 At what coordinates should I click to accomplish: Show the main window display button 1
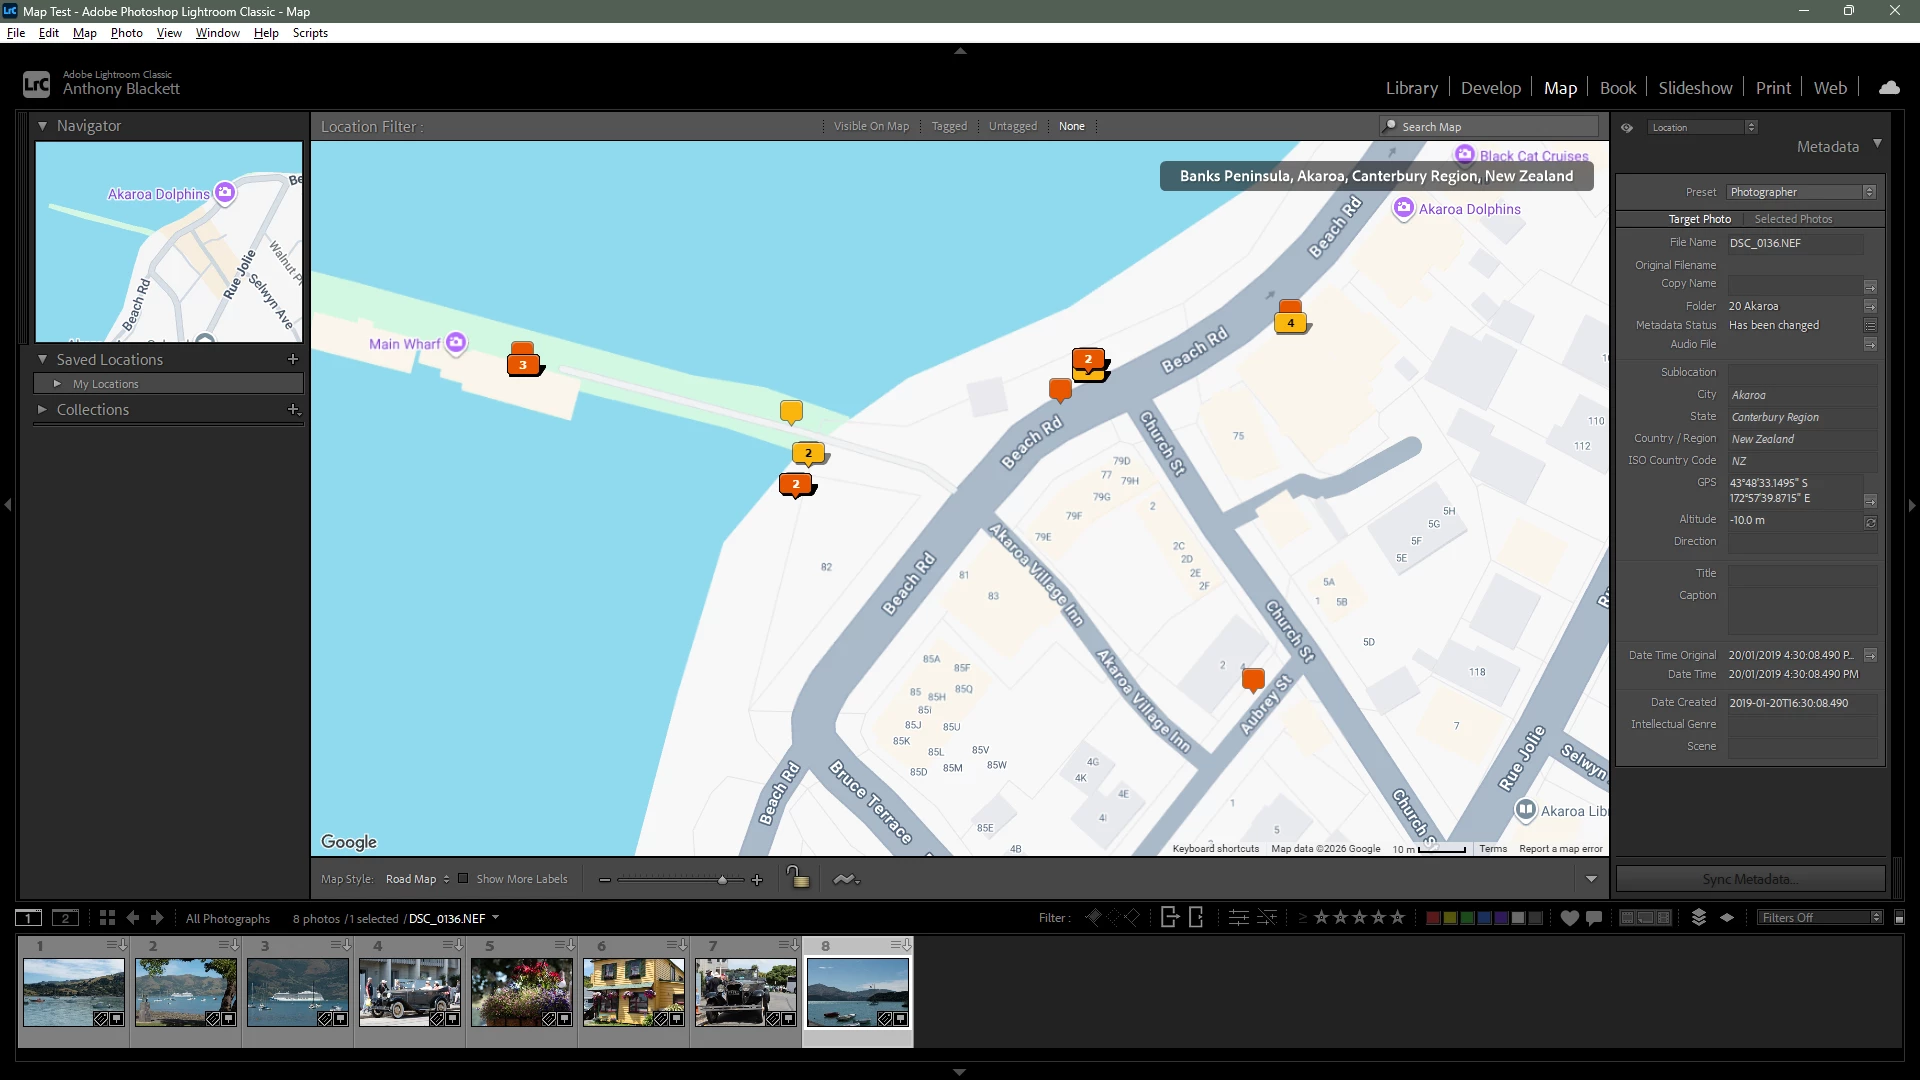(x=28, y=918)
